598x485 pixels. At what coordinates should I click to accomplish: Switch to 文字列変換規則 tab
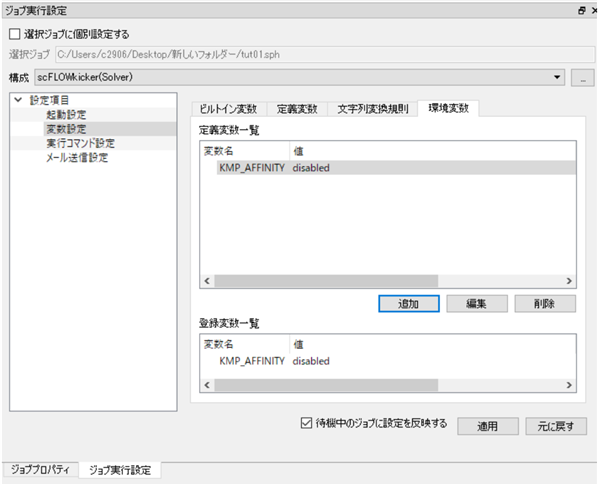pyautogui.click(x=373, y=109)
